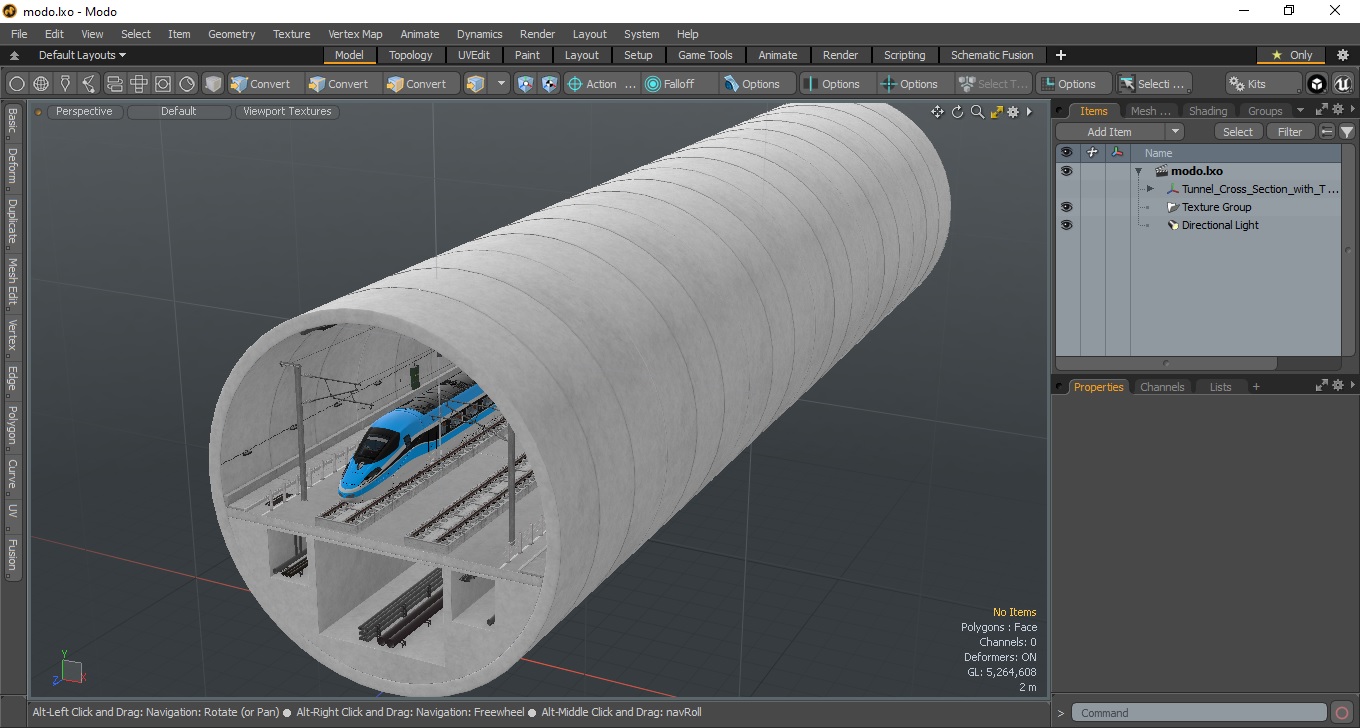Click the viewport zoom magnifier icon
1360x728 pixels.
click(977, 112)
